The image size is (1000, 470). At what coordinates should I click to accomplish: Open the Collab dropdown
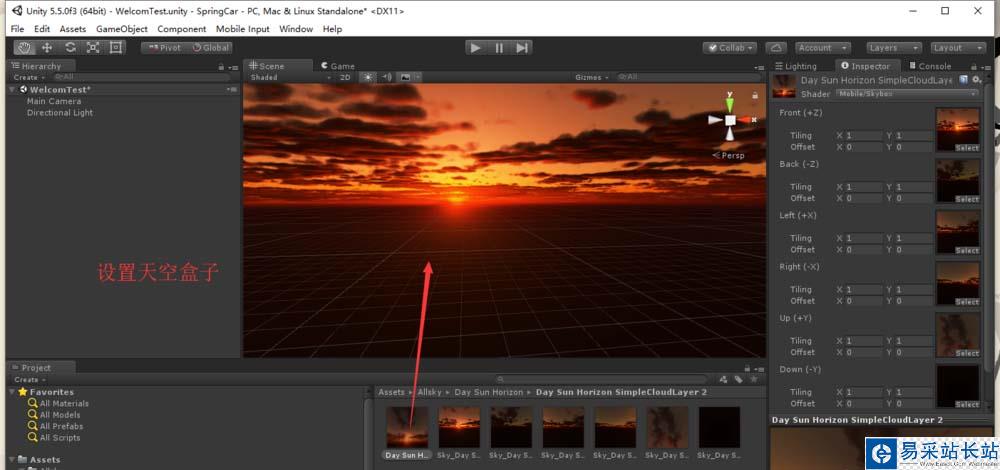click(x=730, y=48)
